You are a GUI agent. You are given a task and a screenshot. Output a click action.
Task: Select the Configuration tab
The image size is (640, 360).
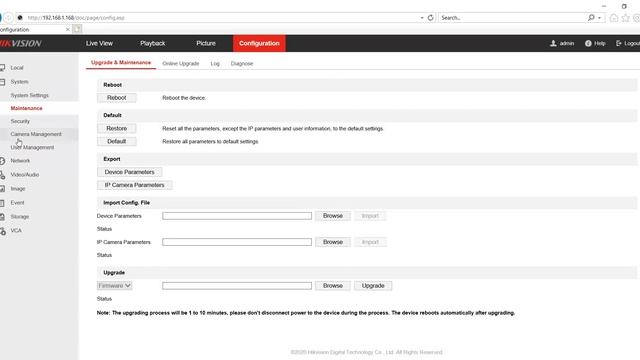259,43
